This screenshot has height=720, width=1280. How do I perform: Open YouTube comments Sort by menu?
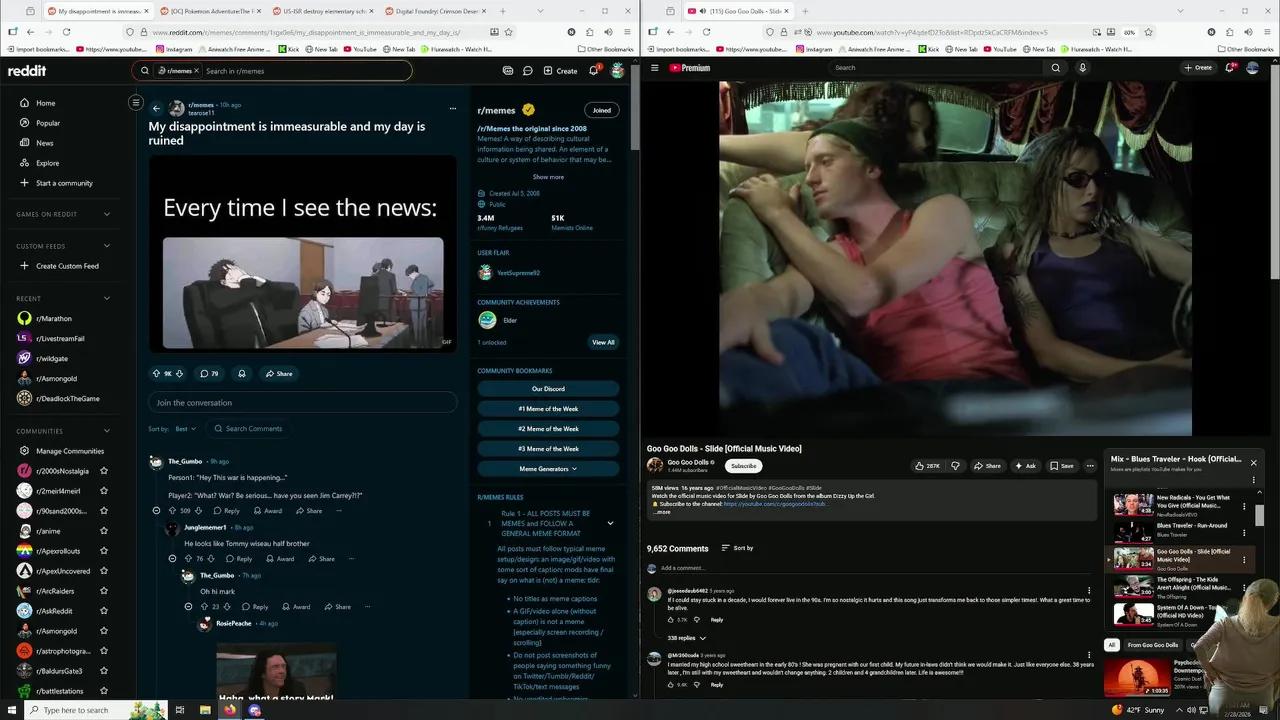[737, 548]
